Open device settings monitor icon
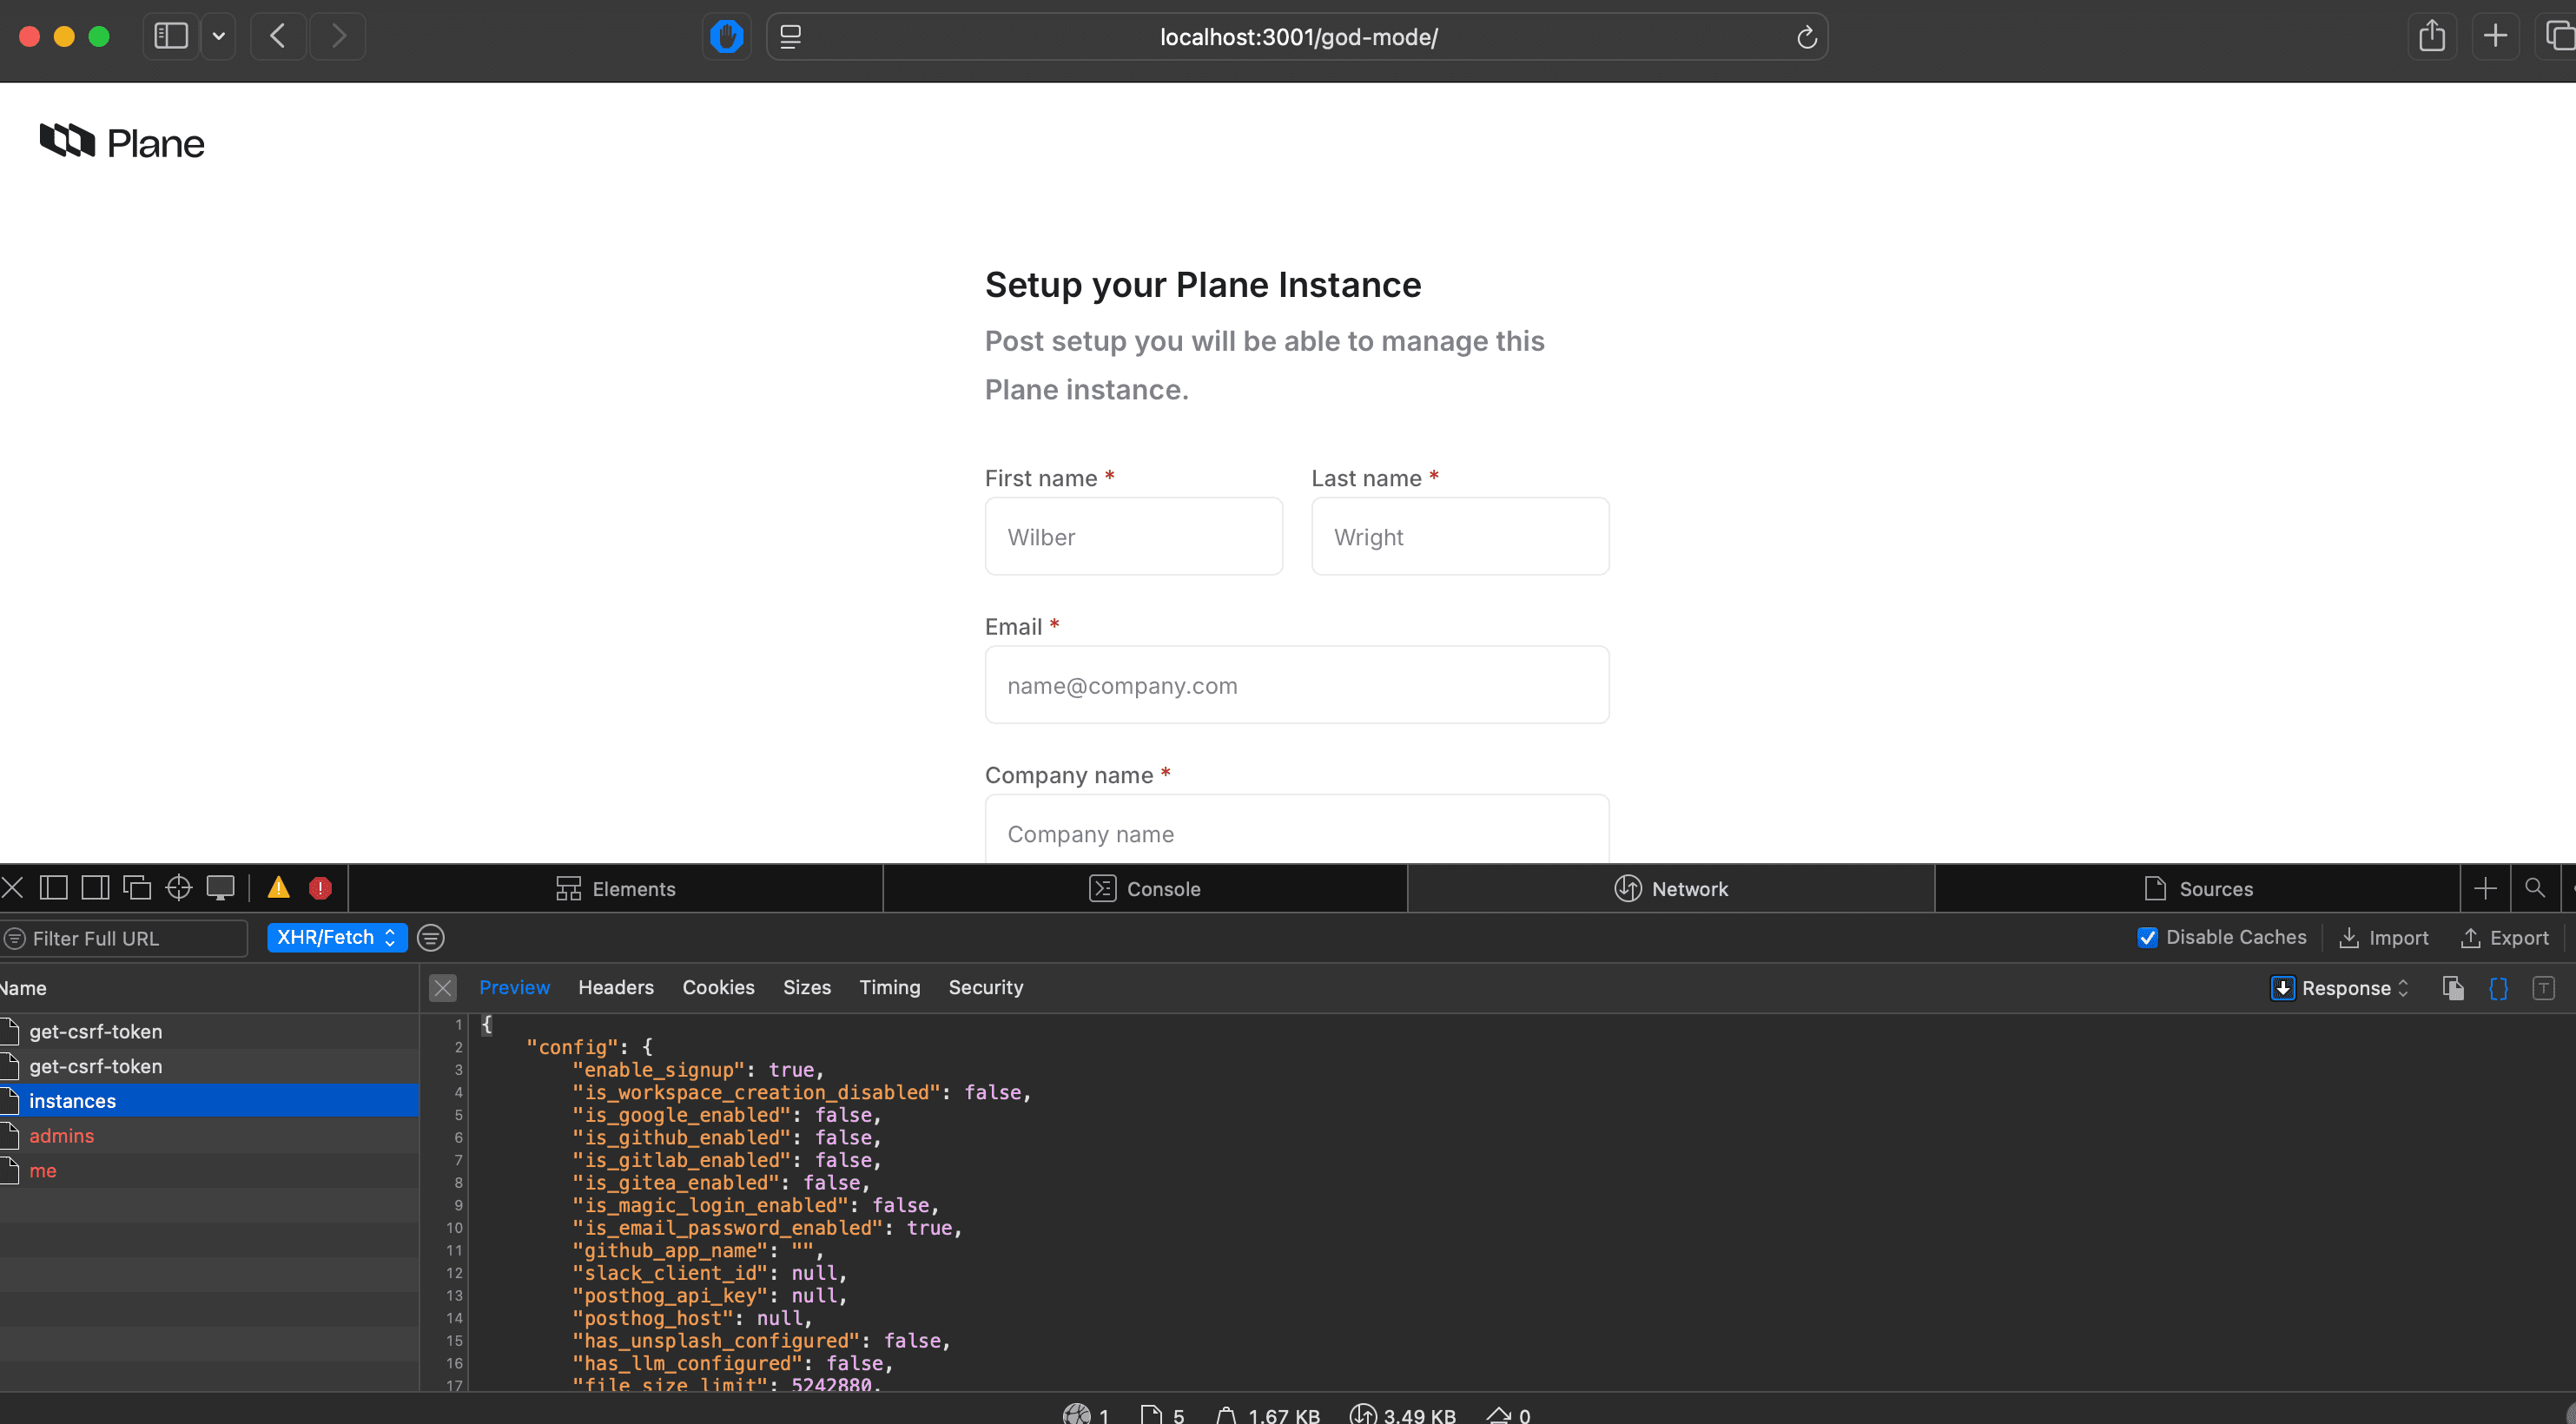Viewport: 2576px width, 1424px height. [x=220, y=888]
